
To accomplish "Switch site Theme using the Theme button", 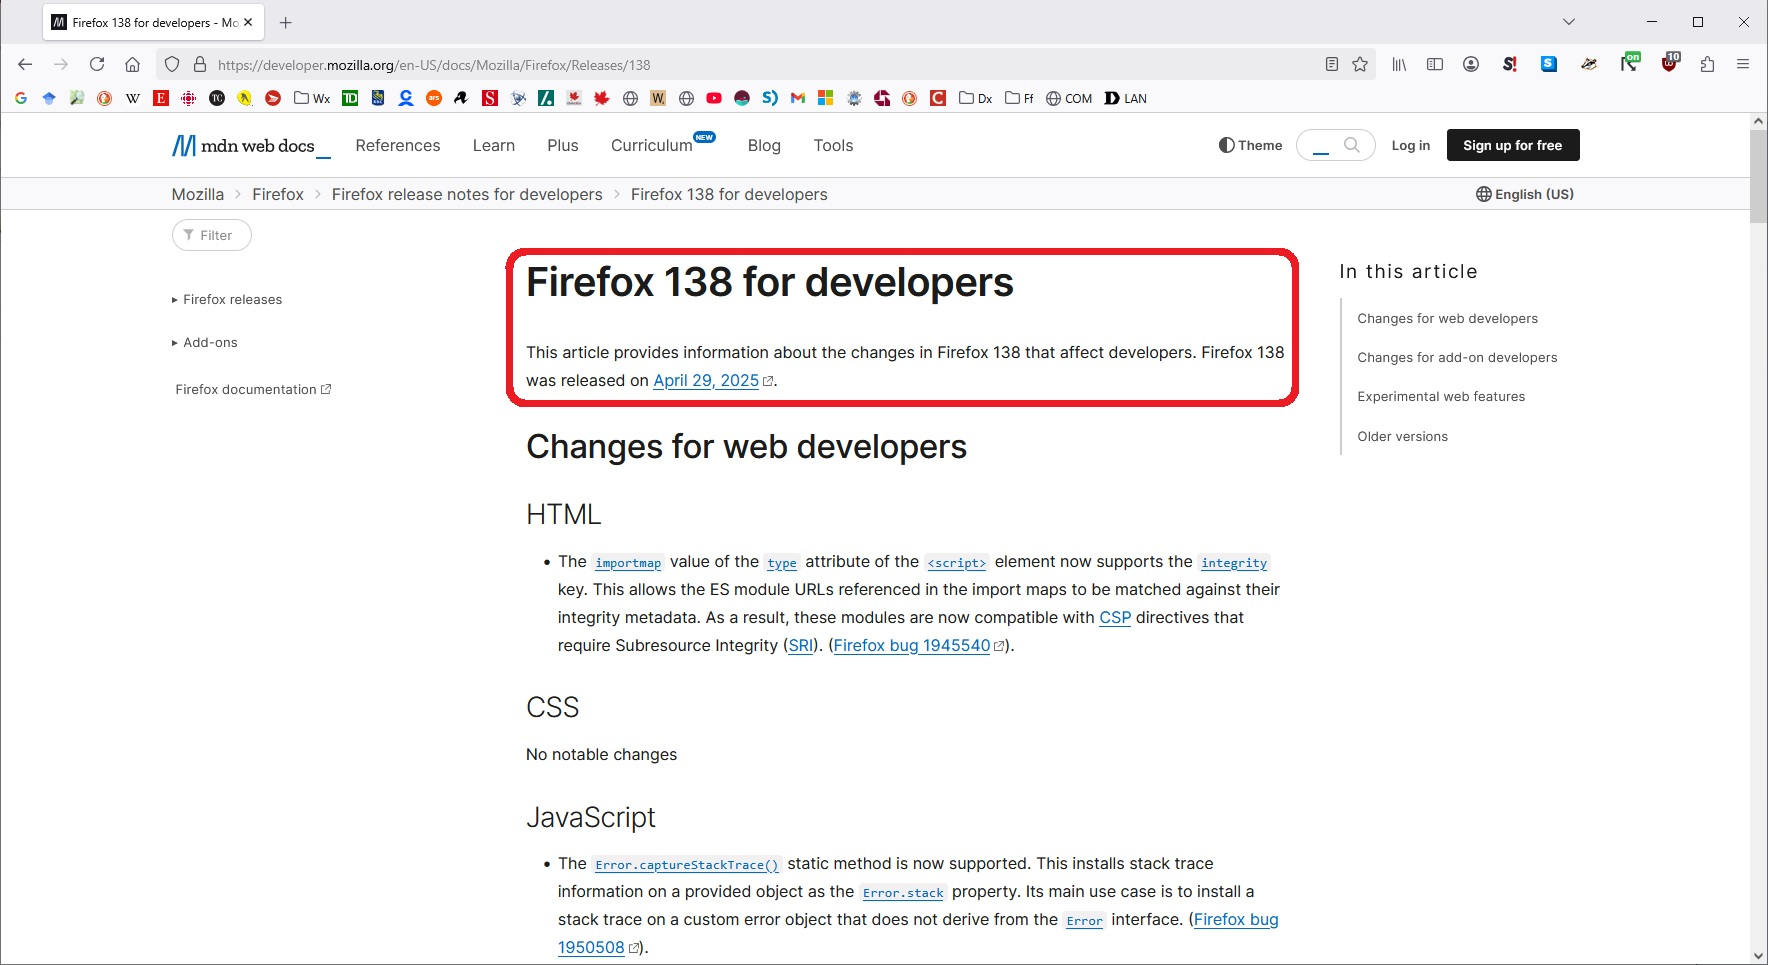I will [x=1250, y=145].
